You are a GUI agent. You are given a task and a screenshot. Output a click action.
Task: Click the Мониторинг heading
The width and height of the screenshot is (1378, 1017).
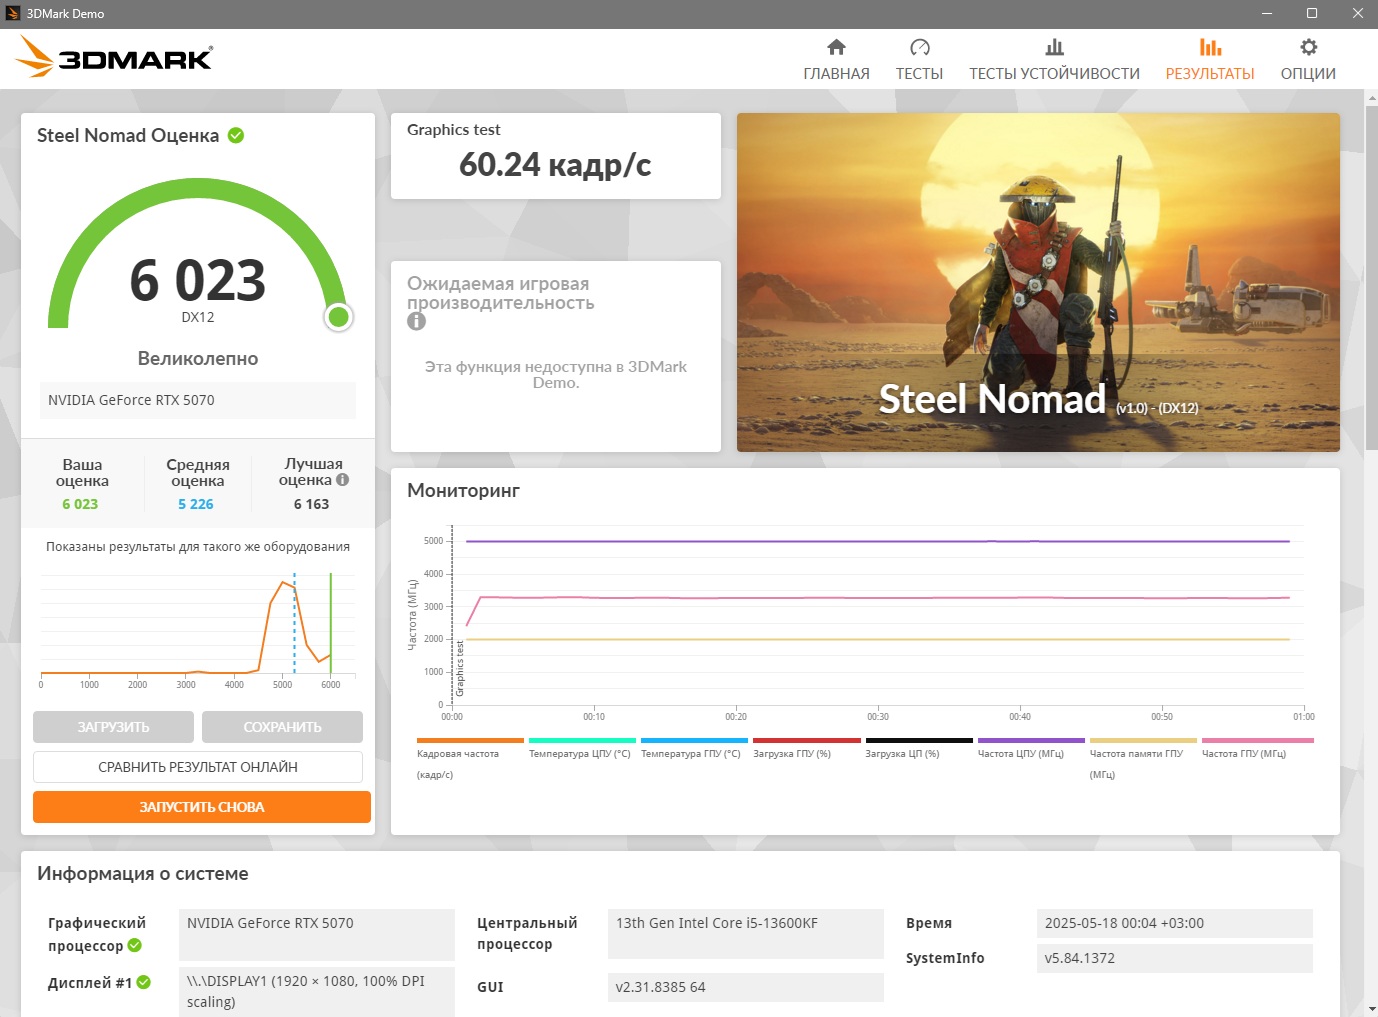click(463, 490)
